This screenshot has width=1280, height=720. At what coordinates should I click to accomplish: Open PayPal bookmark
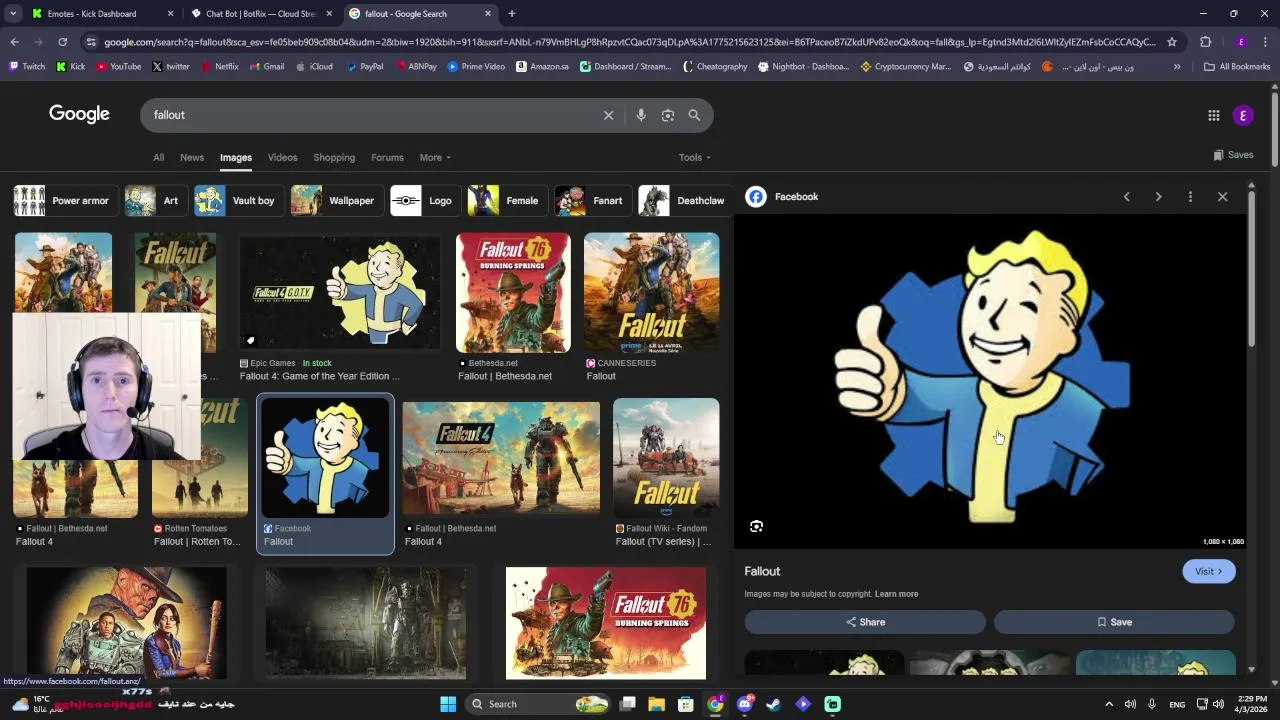tap(365, 67)
